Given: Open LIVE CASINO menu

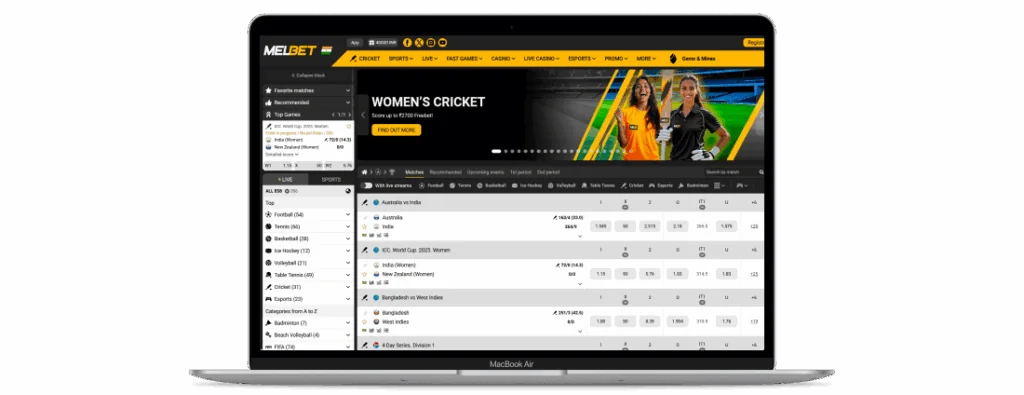Looking at the screenshot, I should [541, 59].
